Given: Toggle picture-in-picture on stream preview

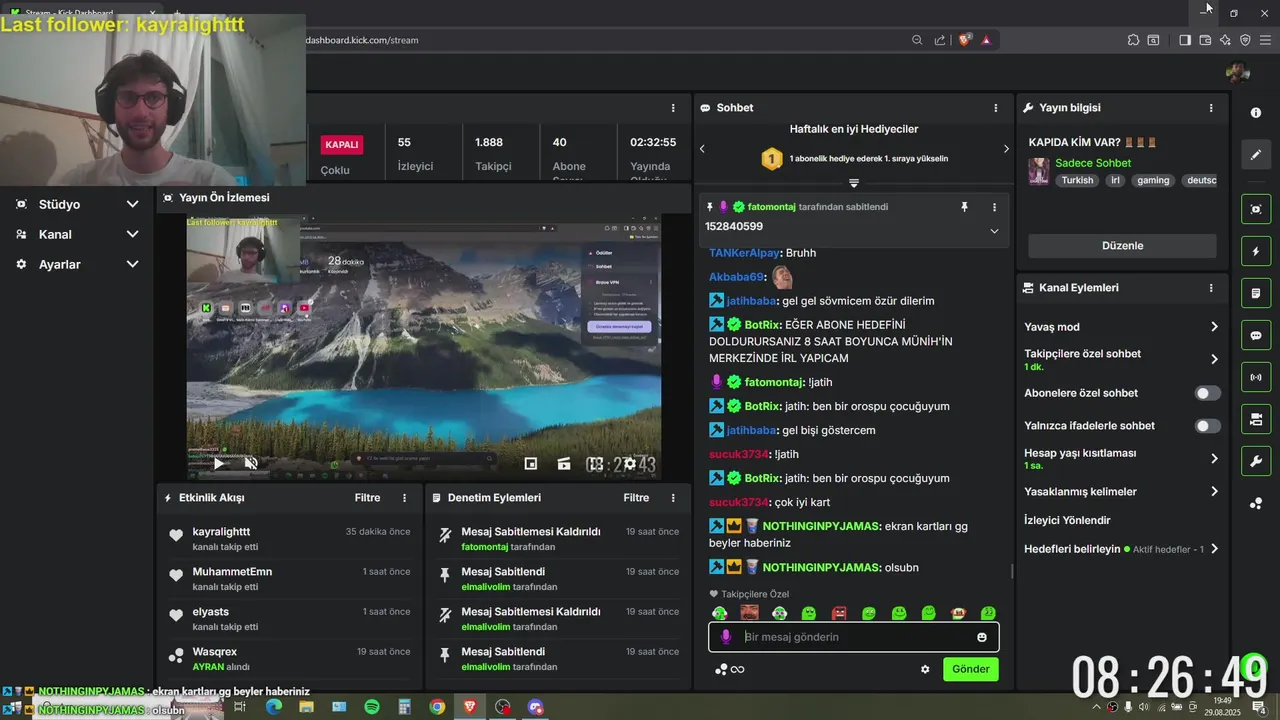Looking at the screenshot, I should point(531,463).
